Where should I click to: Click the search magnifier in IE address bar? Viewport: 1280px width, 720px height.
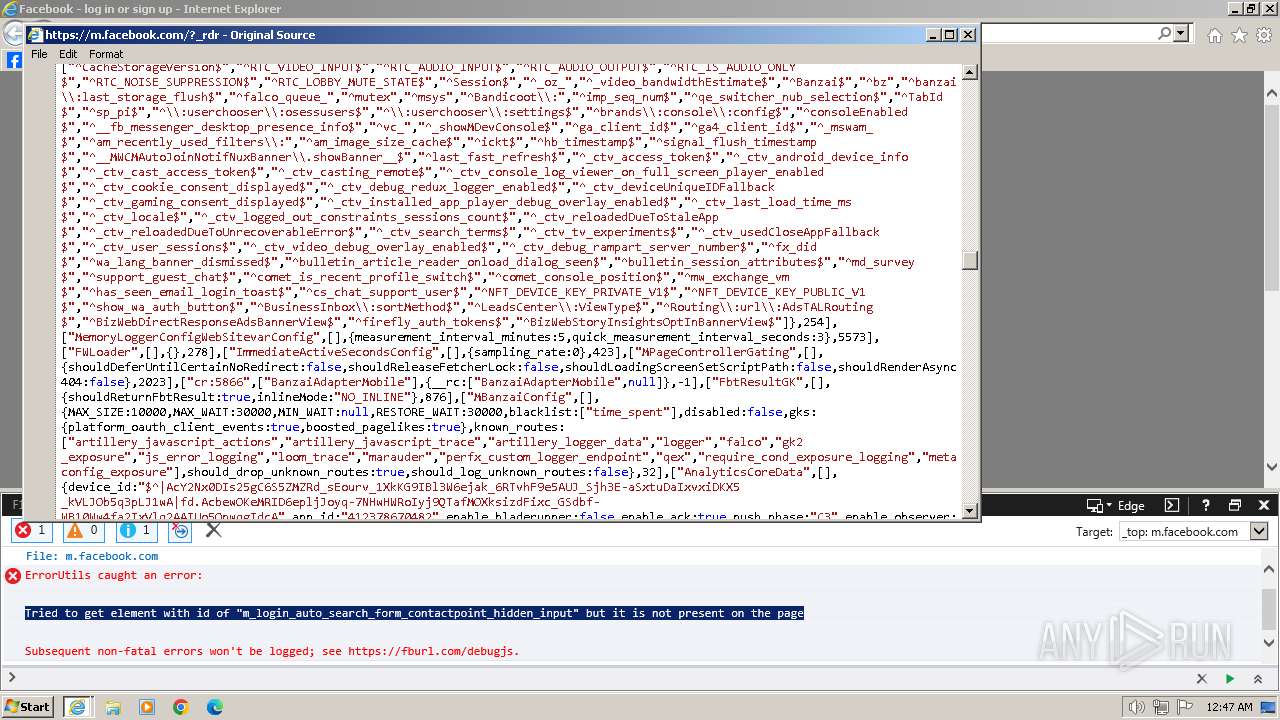coord(1165,34)
